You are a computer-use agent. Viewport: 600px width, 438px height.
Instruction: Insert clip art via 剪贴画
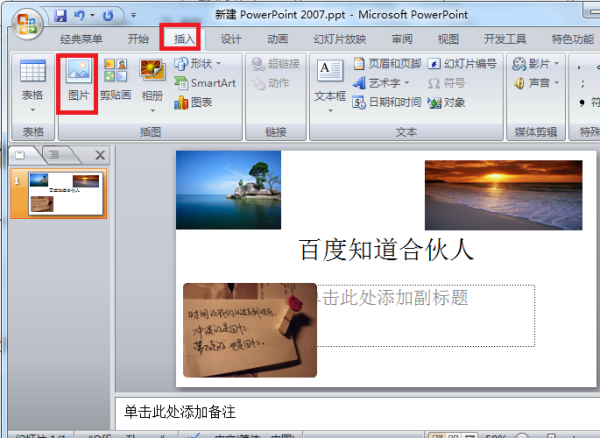coord(116,80)
